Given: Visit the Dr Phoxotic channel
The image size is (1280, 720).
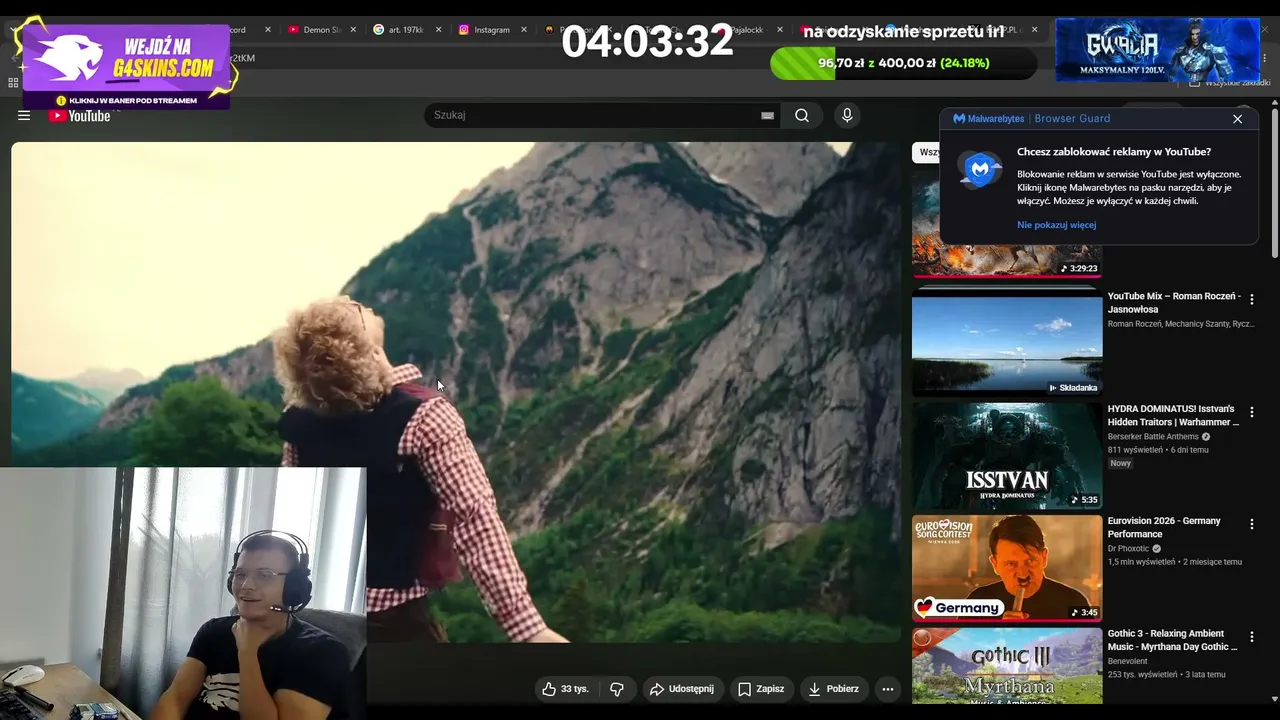Looking at the screenshot, I should pos(1129,549).
